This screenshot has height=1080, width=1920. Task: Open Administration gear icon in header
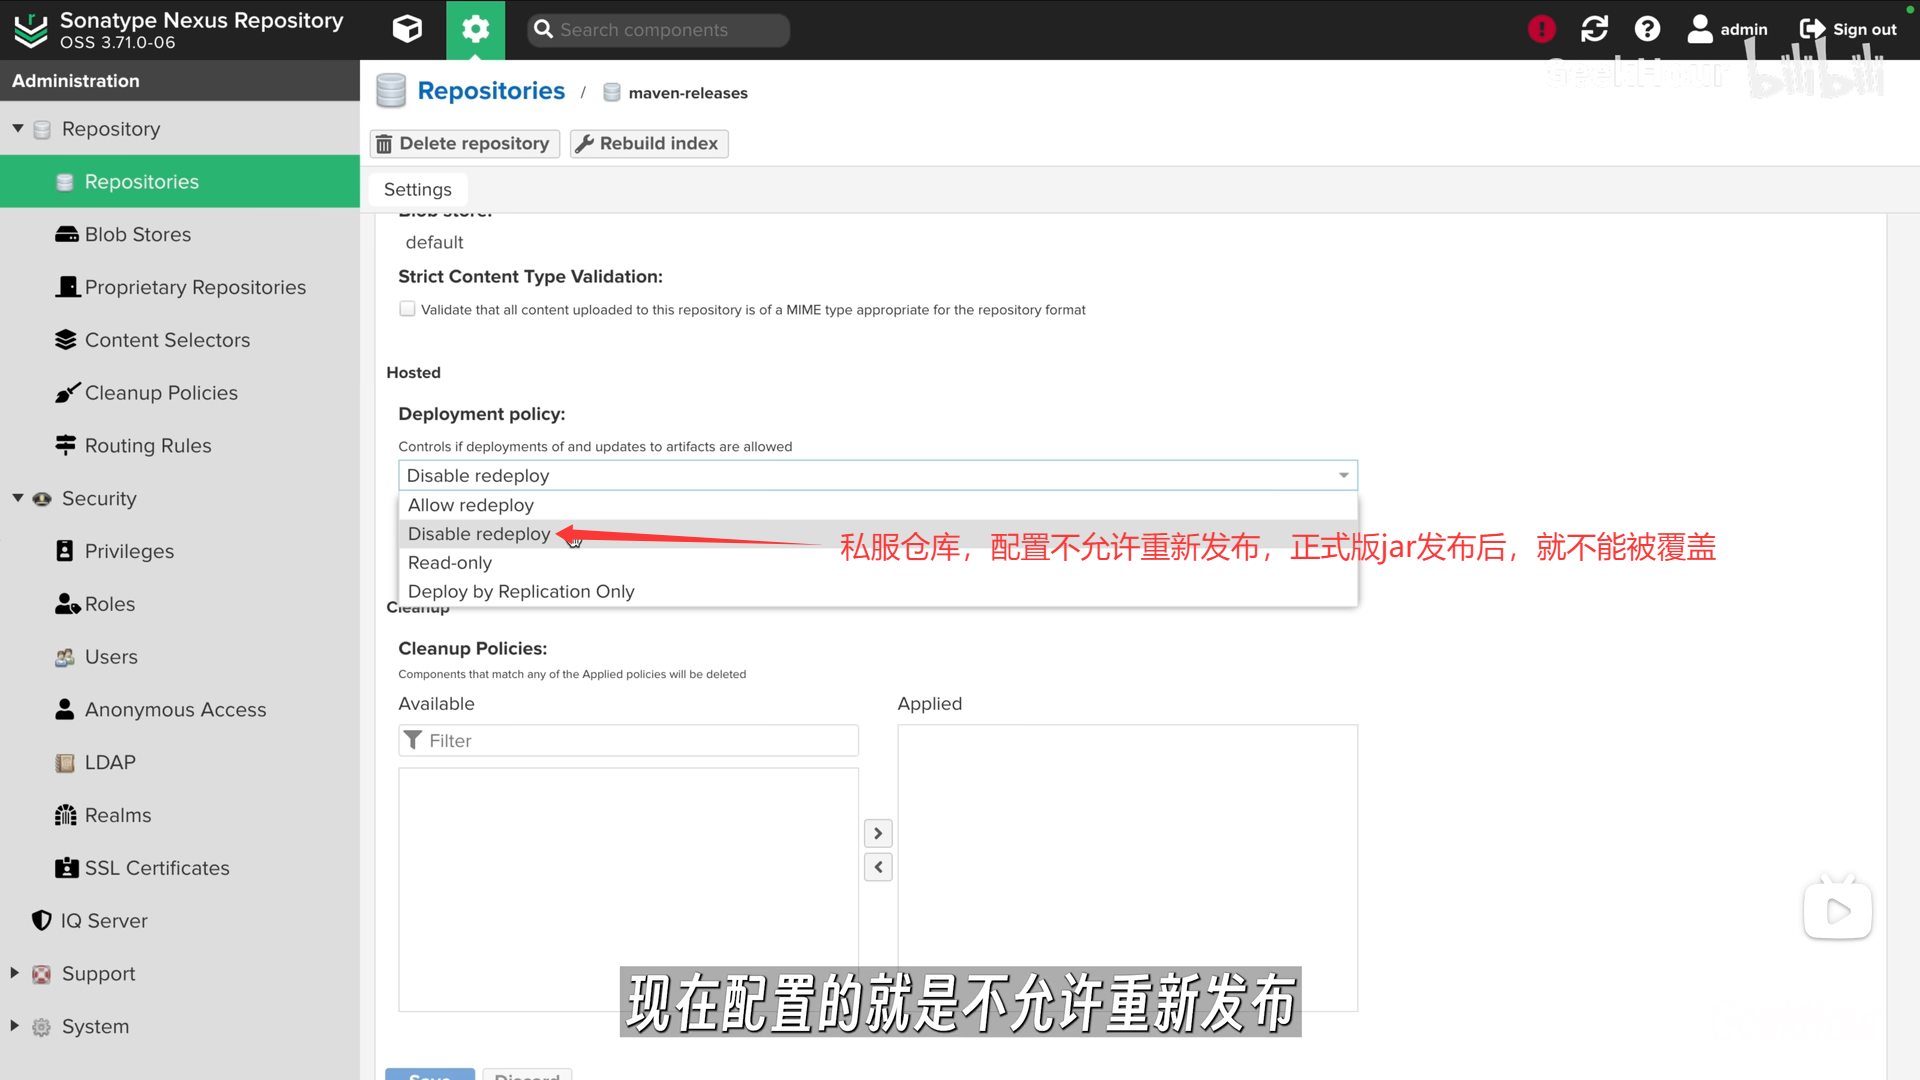[x=476, y=29]
